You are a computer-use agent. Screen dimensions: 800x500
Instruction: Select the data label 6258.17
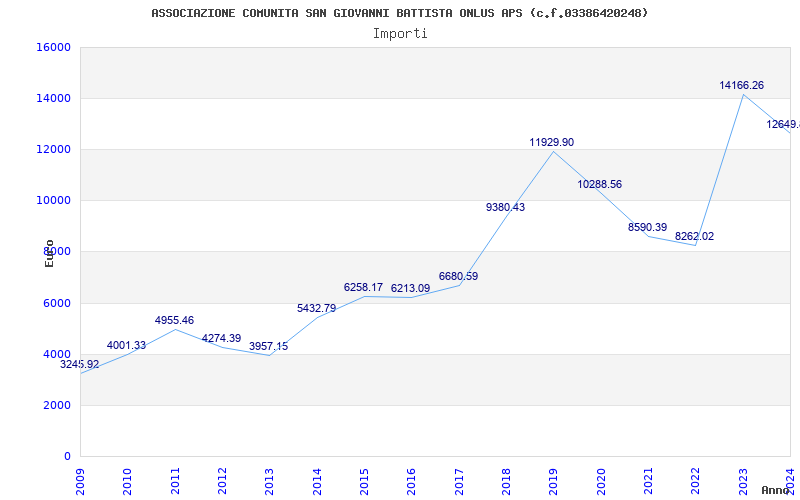pyautogui.click(x=363, y=287)
